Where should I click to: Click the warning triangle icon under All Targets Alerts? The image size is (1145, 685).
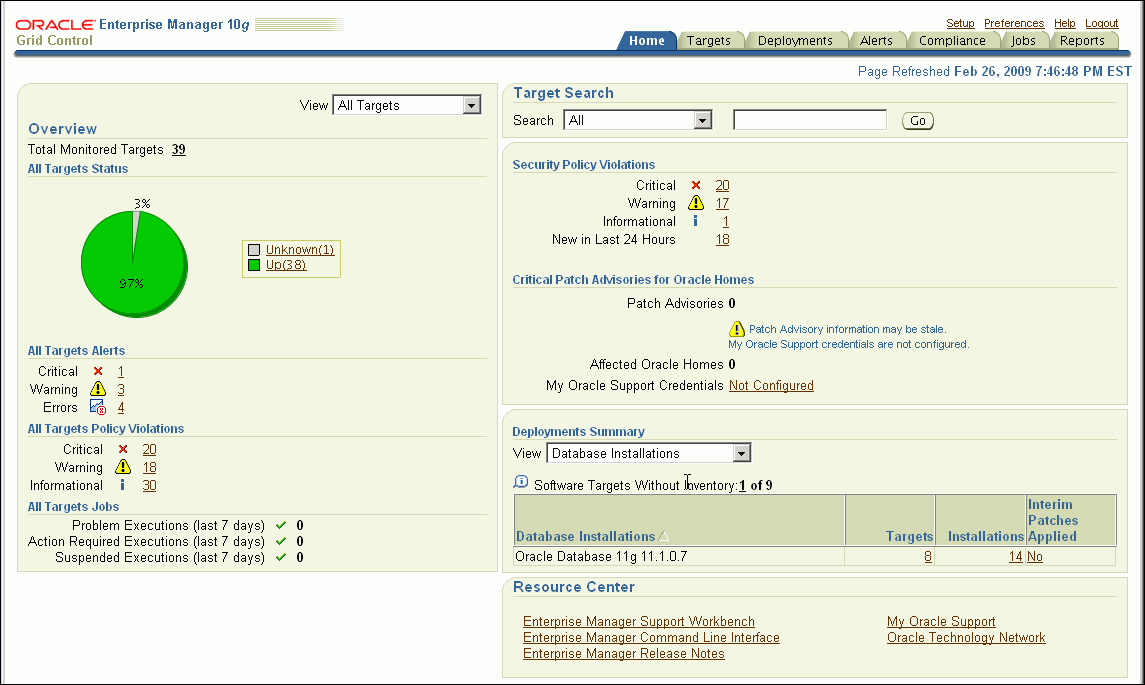[x=98, y=389]
